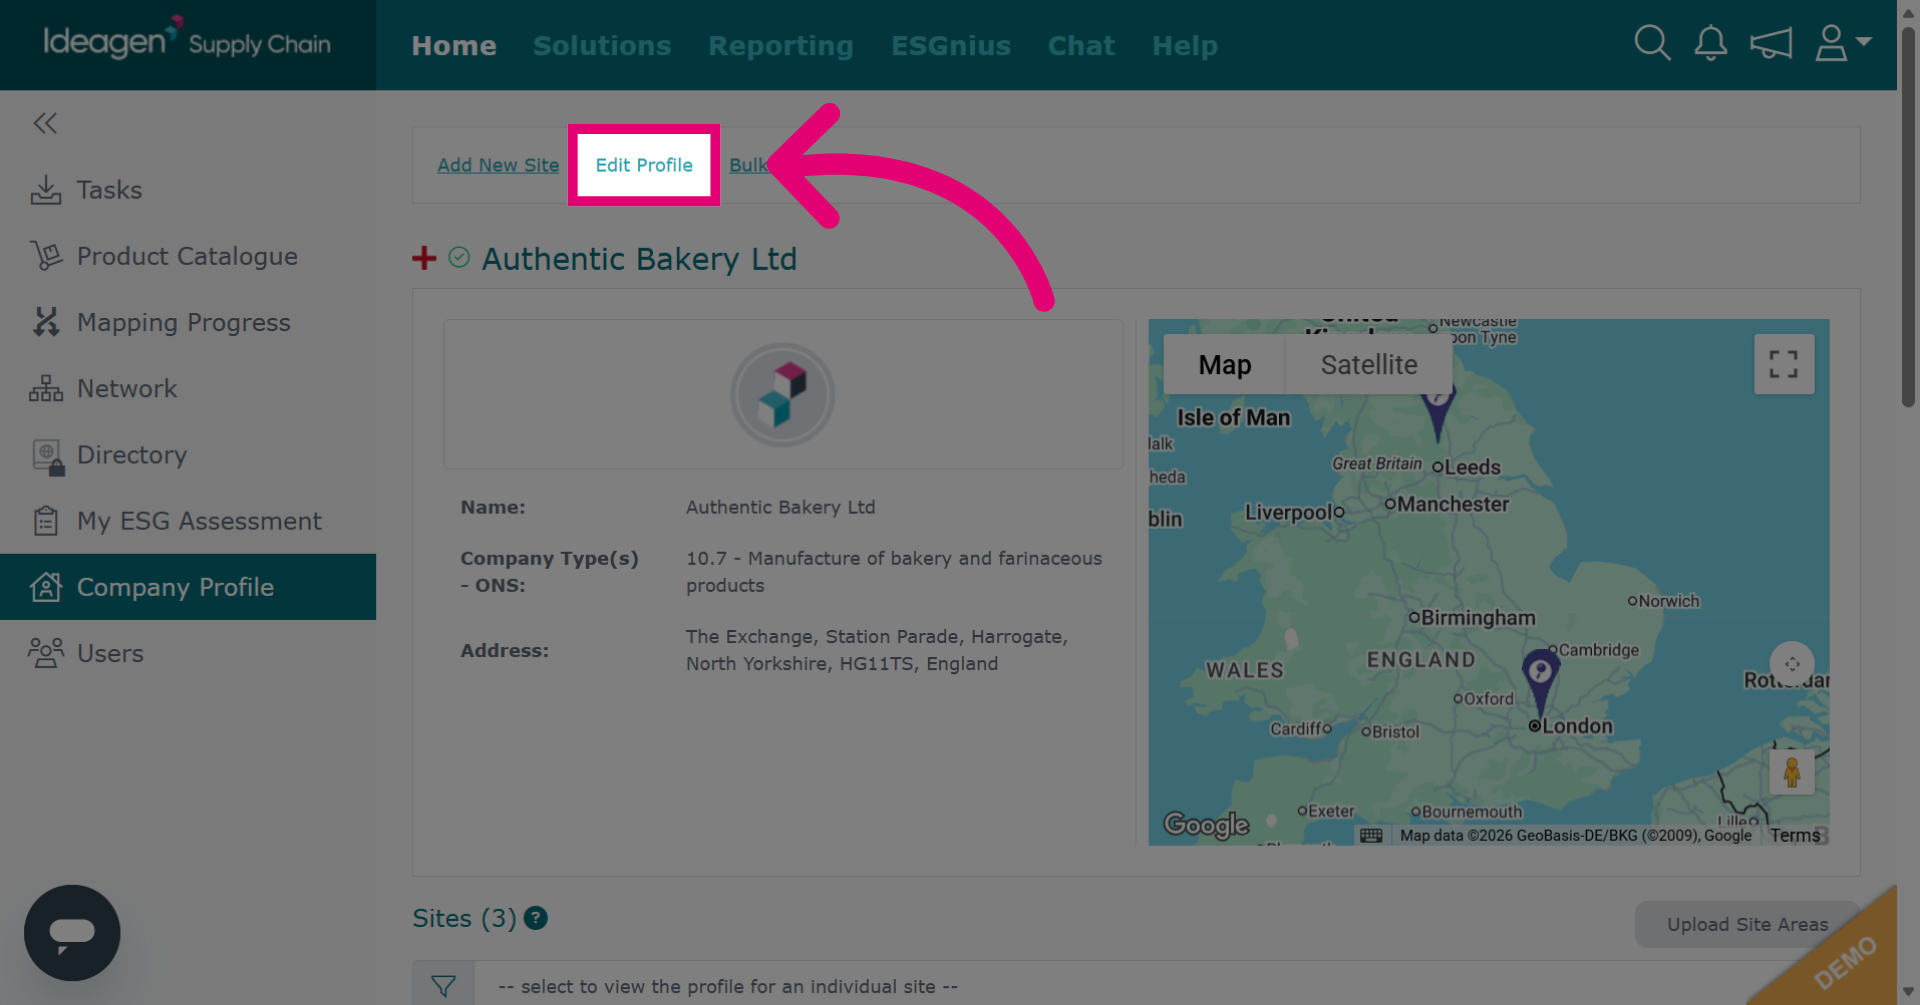Select the Map view type
The height and width of the screenshot is (1005, 1920).
coord(1224,365)
